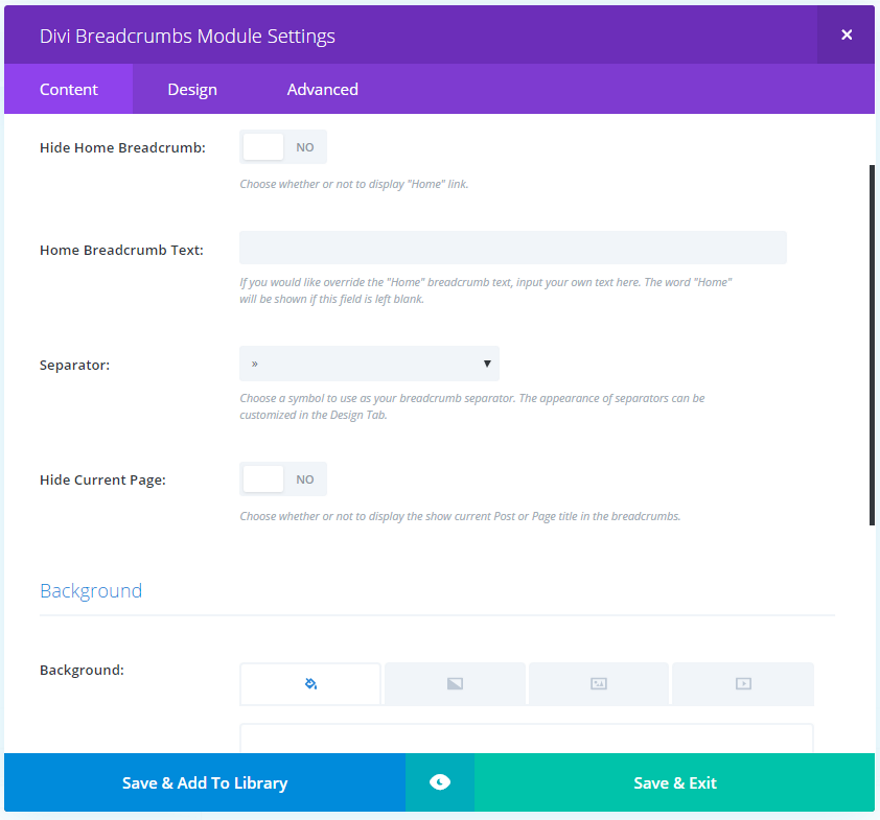Click the Save & Exit button
This screenshot has width=880, height=820.
[675, 783]
